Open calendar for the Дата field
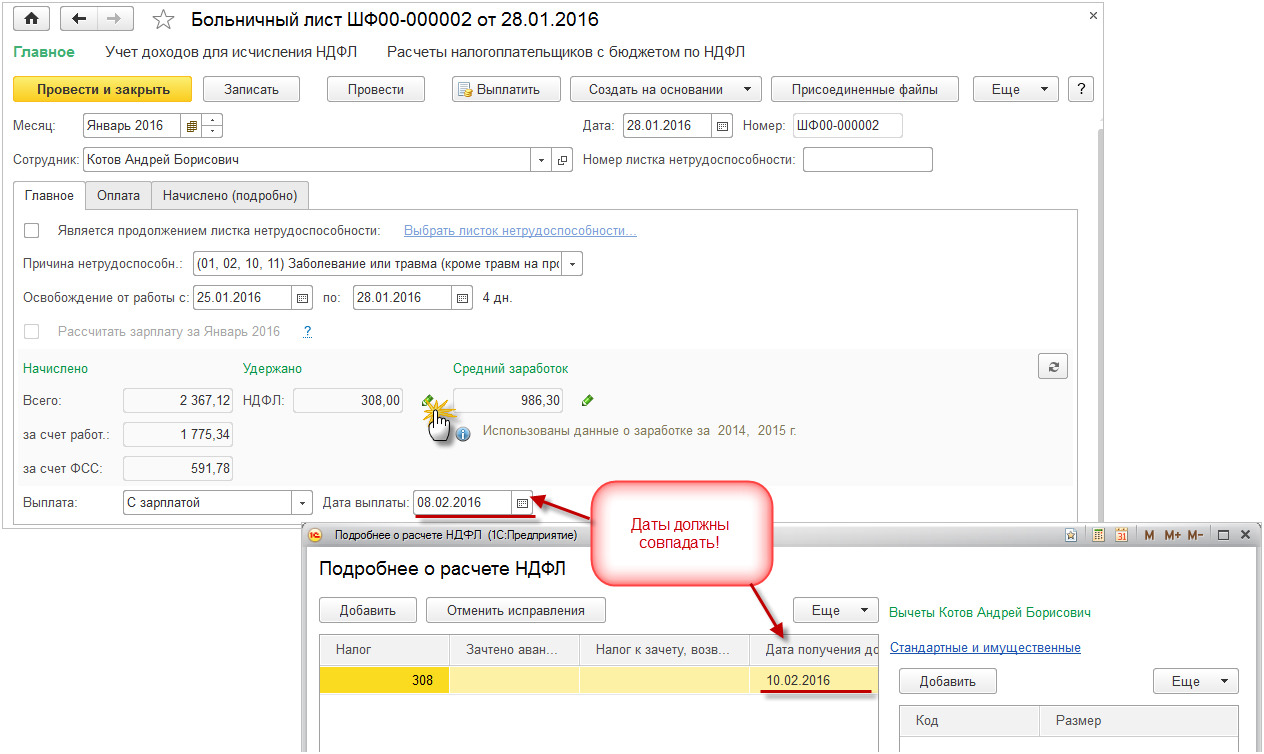Screen dimensions: 1264x754 coord(723,126)
